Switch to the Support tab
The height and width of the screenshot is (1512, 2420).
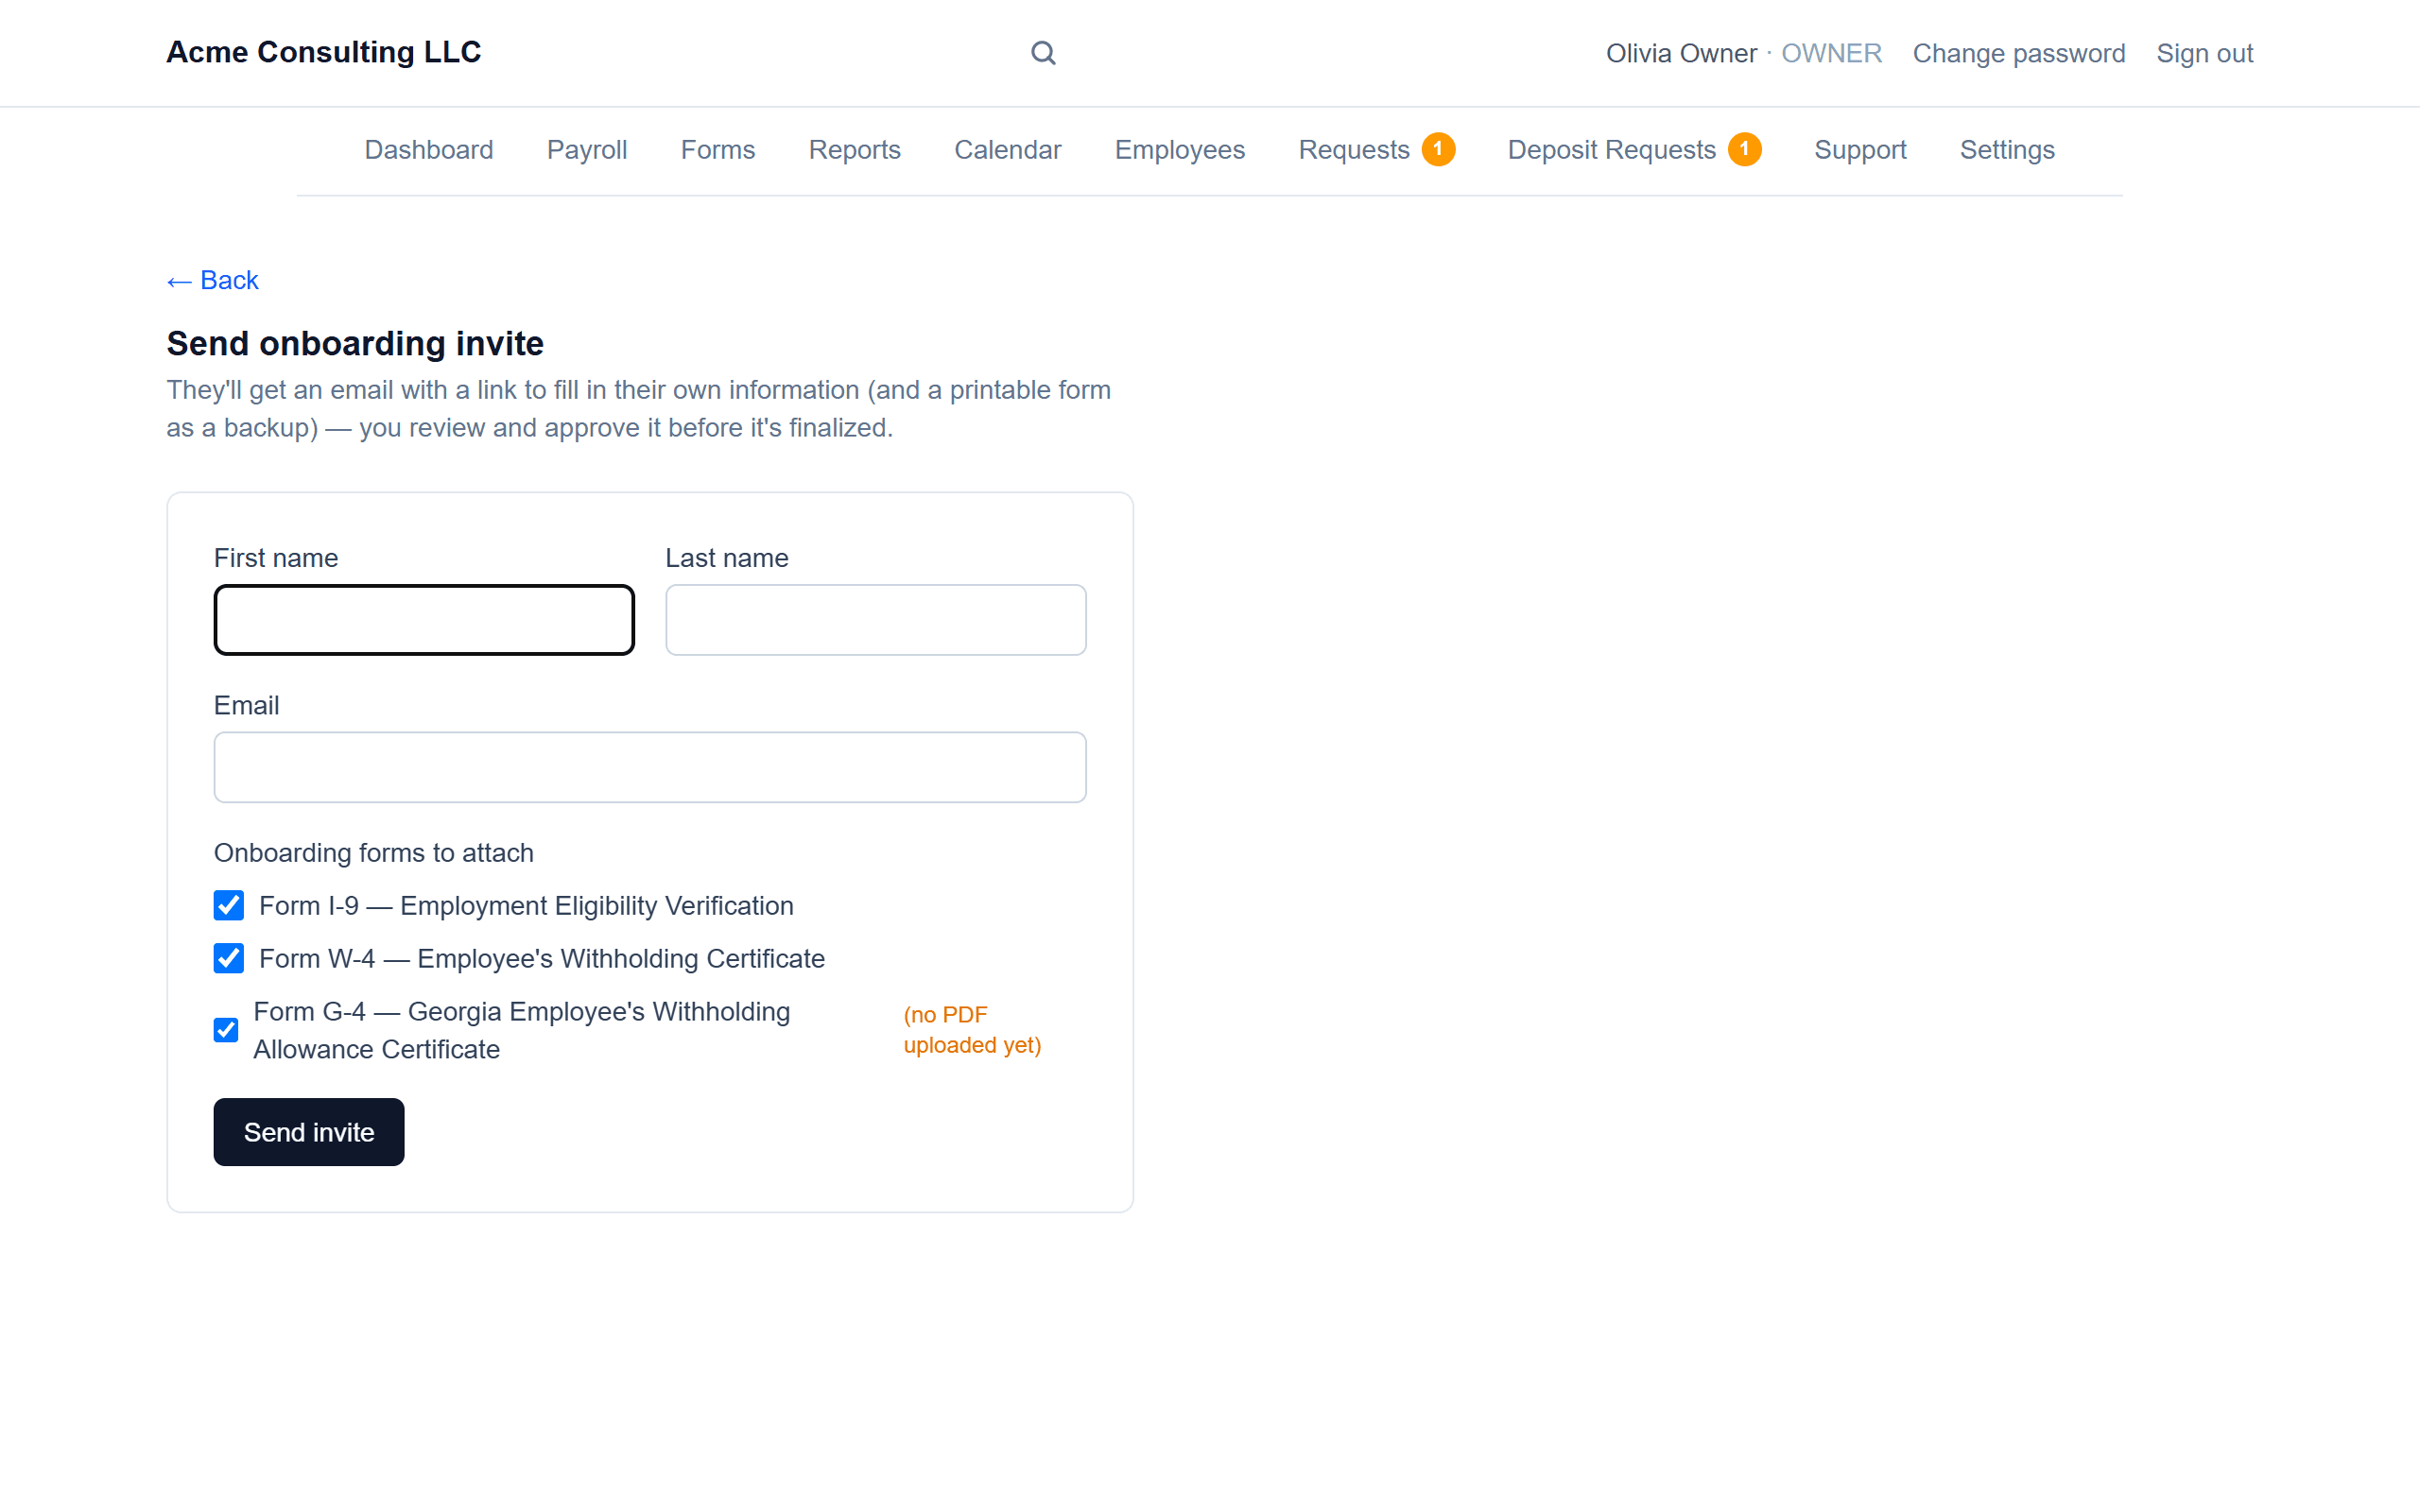point(1860,150)
